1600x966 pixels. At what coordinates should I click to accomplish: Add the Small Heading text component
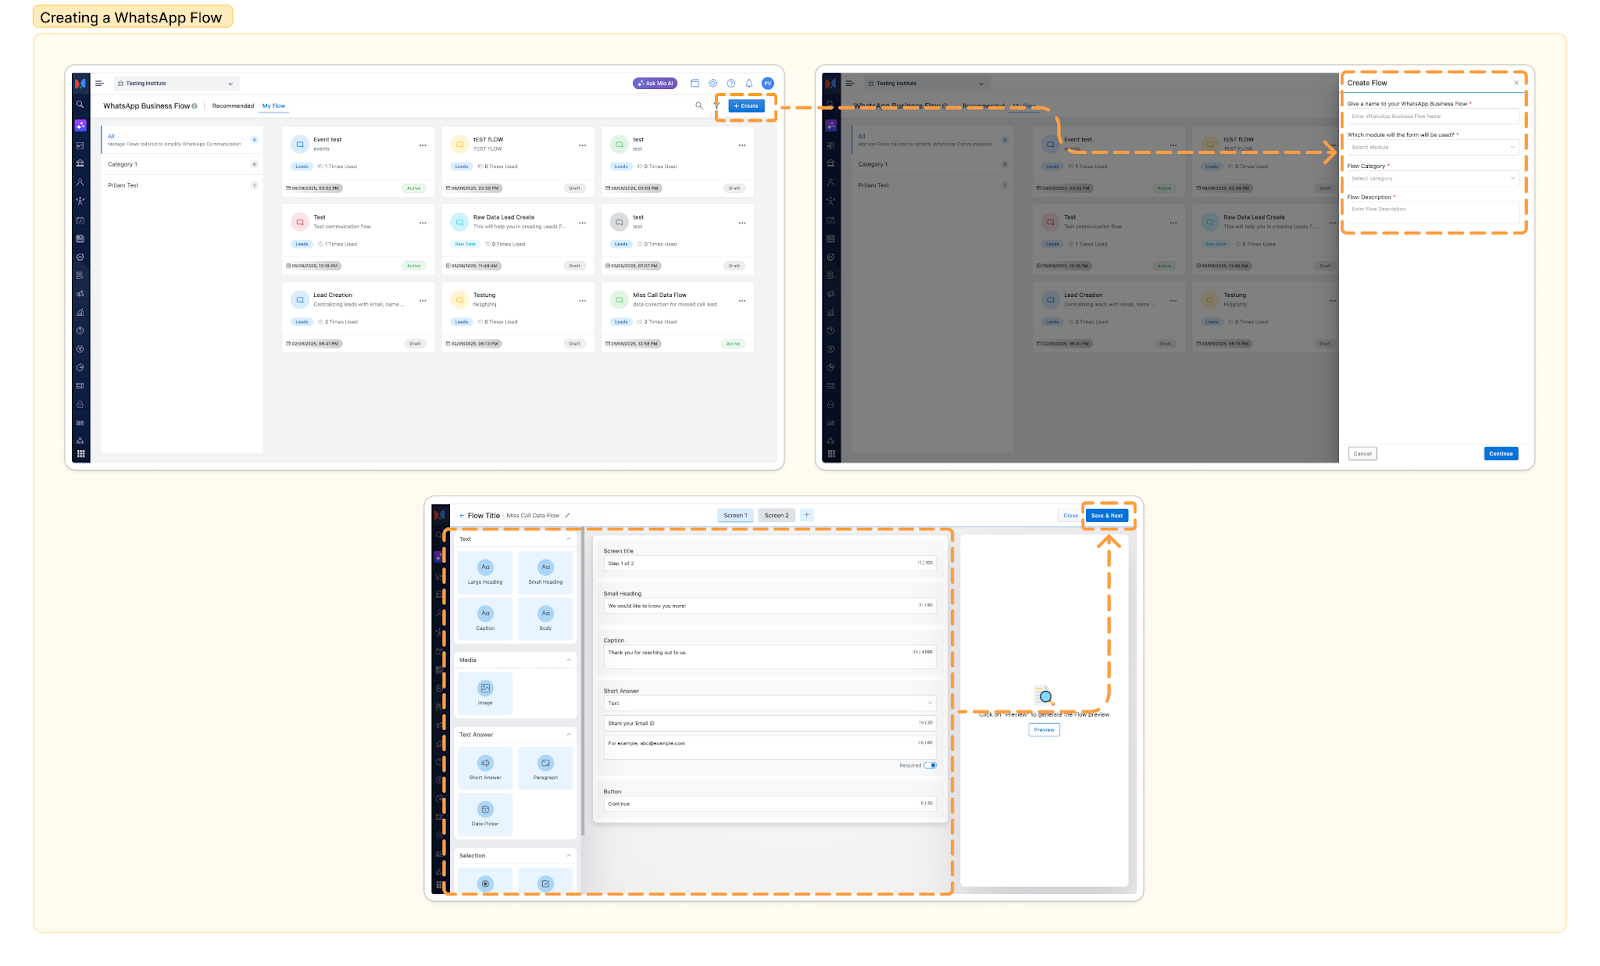[545, 572]
